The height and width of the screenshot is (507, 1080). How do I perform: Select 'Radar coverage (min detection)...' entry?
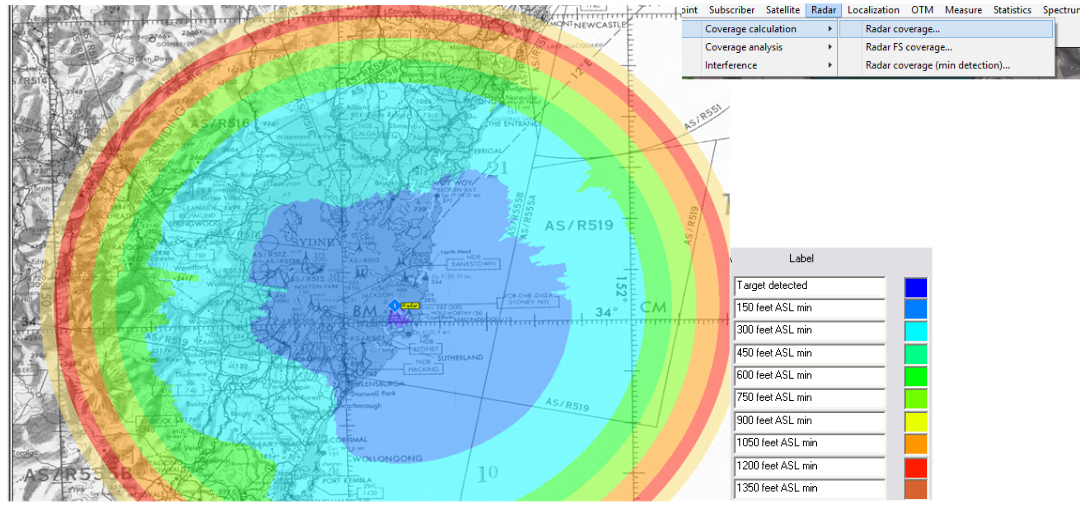click(x=937, y=65)
